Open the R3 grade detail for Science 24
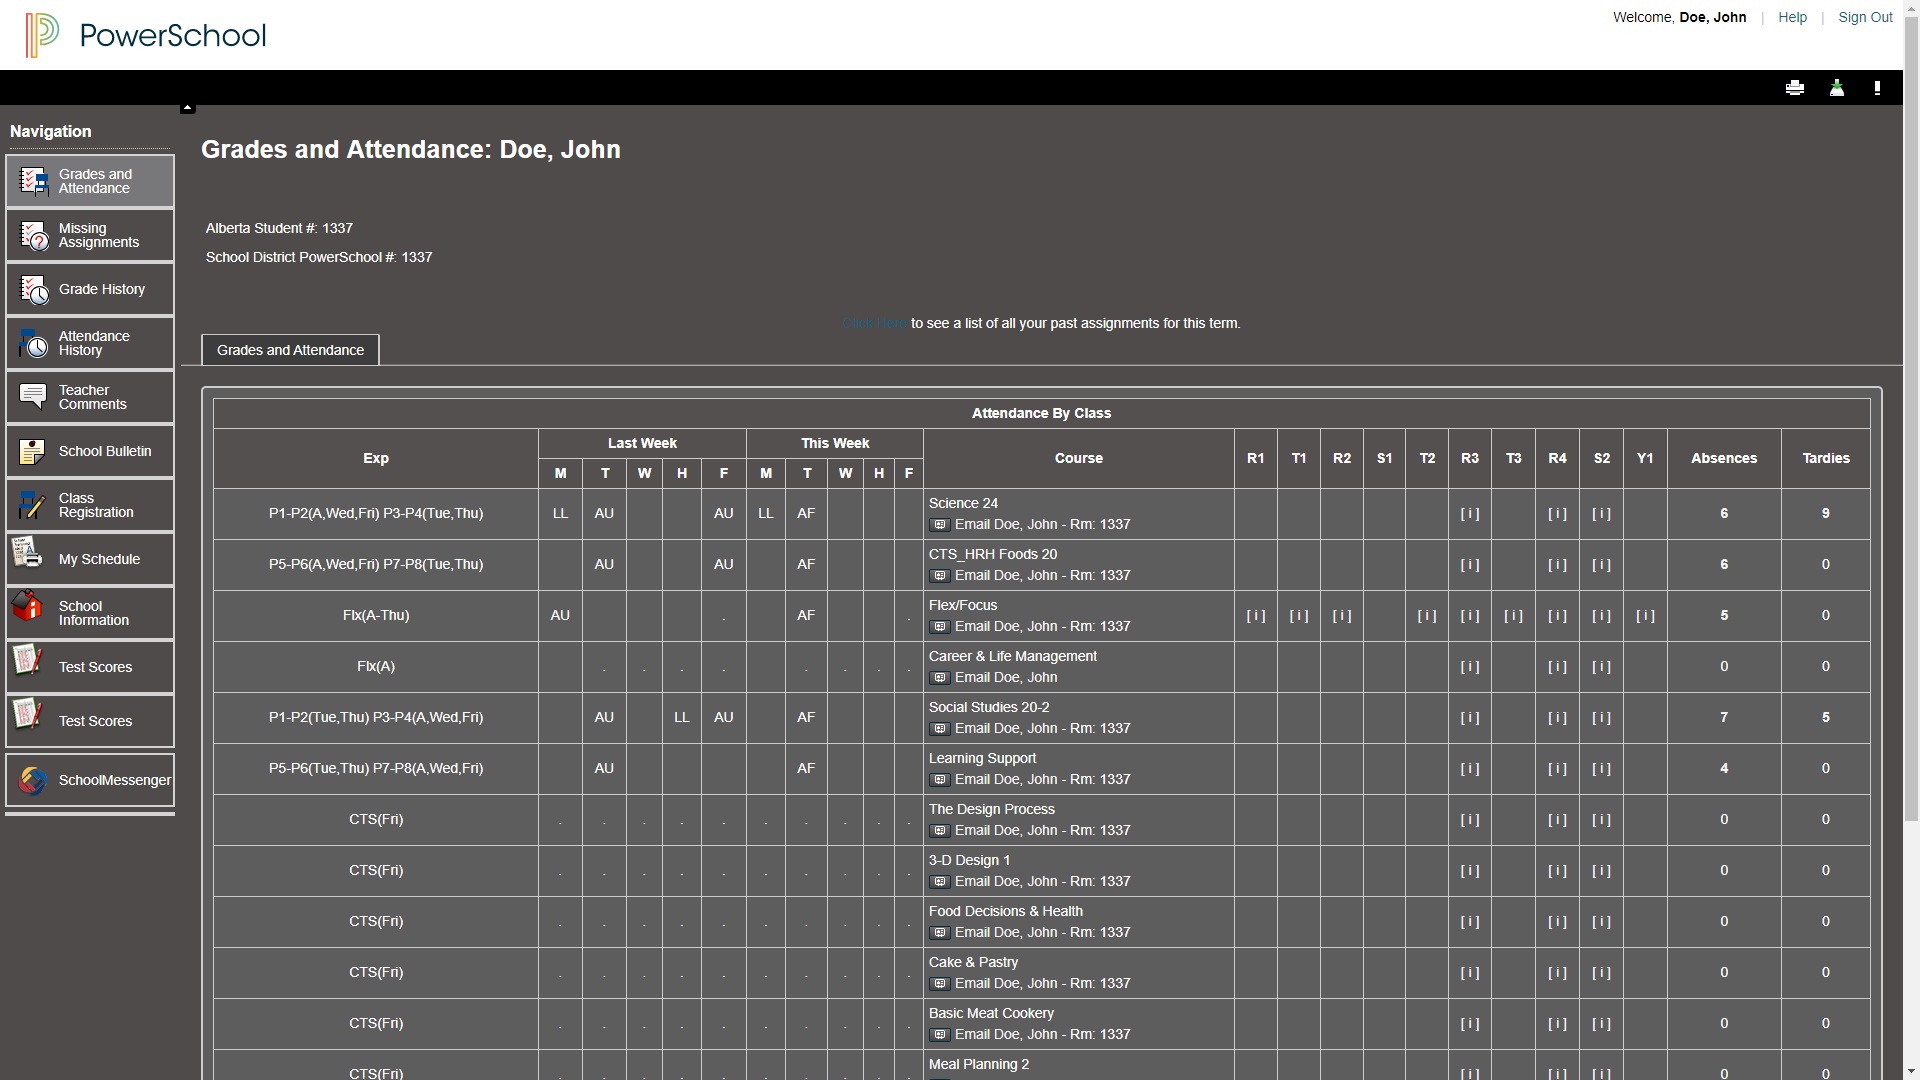Screen dimensions: 1920x1080 point(1469,513)
